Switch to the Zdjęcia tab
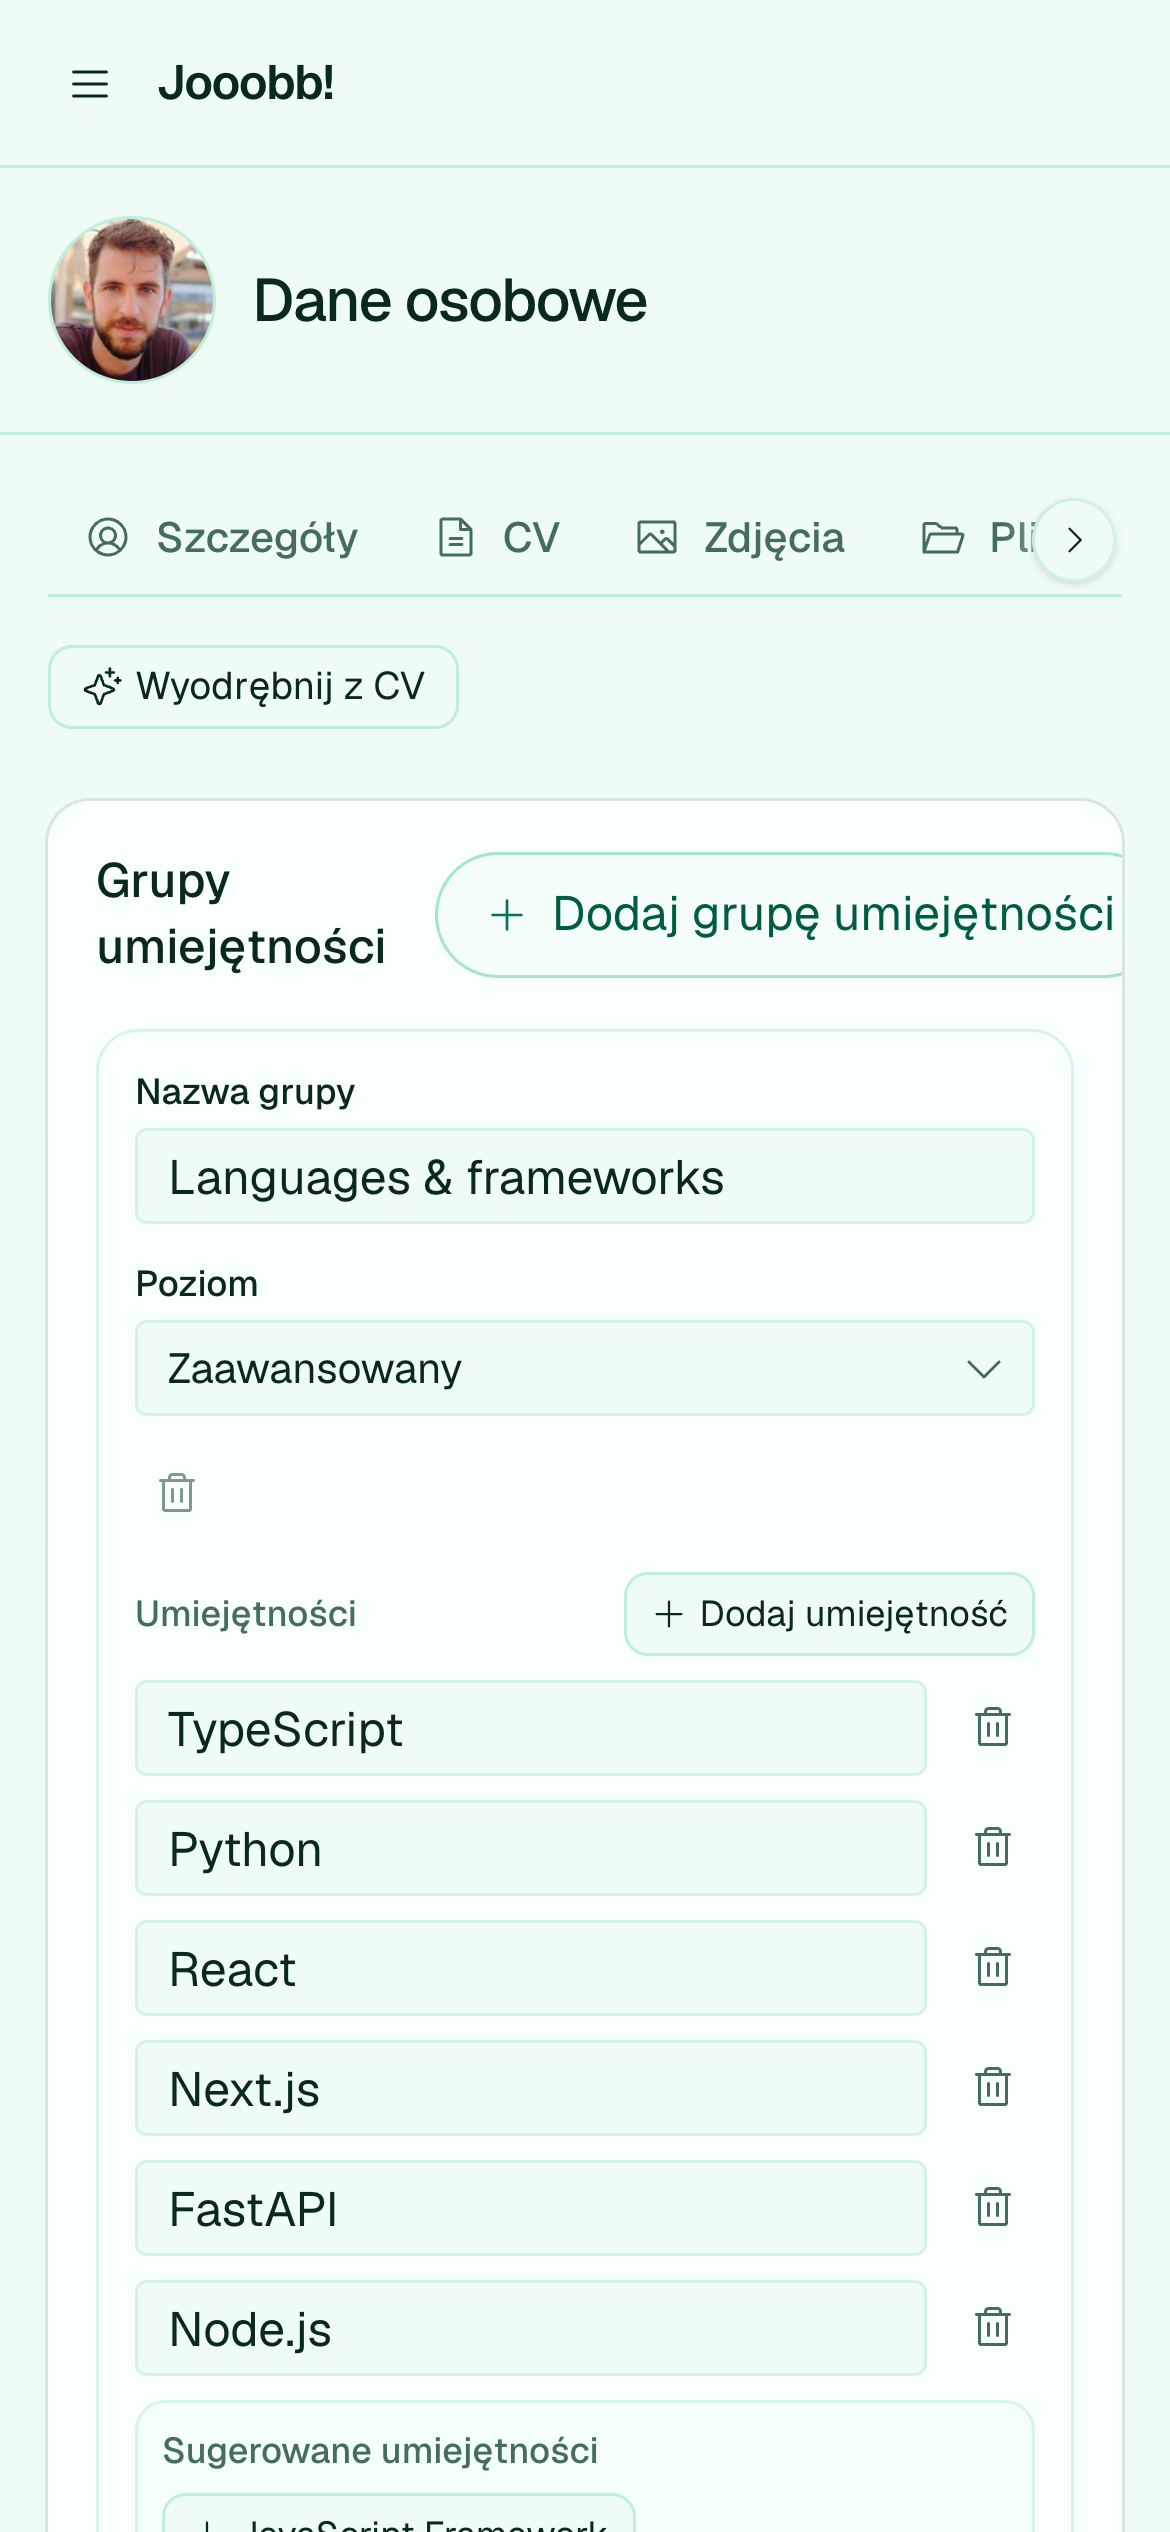The height and width of the screenshot is (2532, 1170). click(x=740, y=538)
